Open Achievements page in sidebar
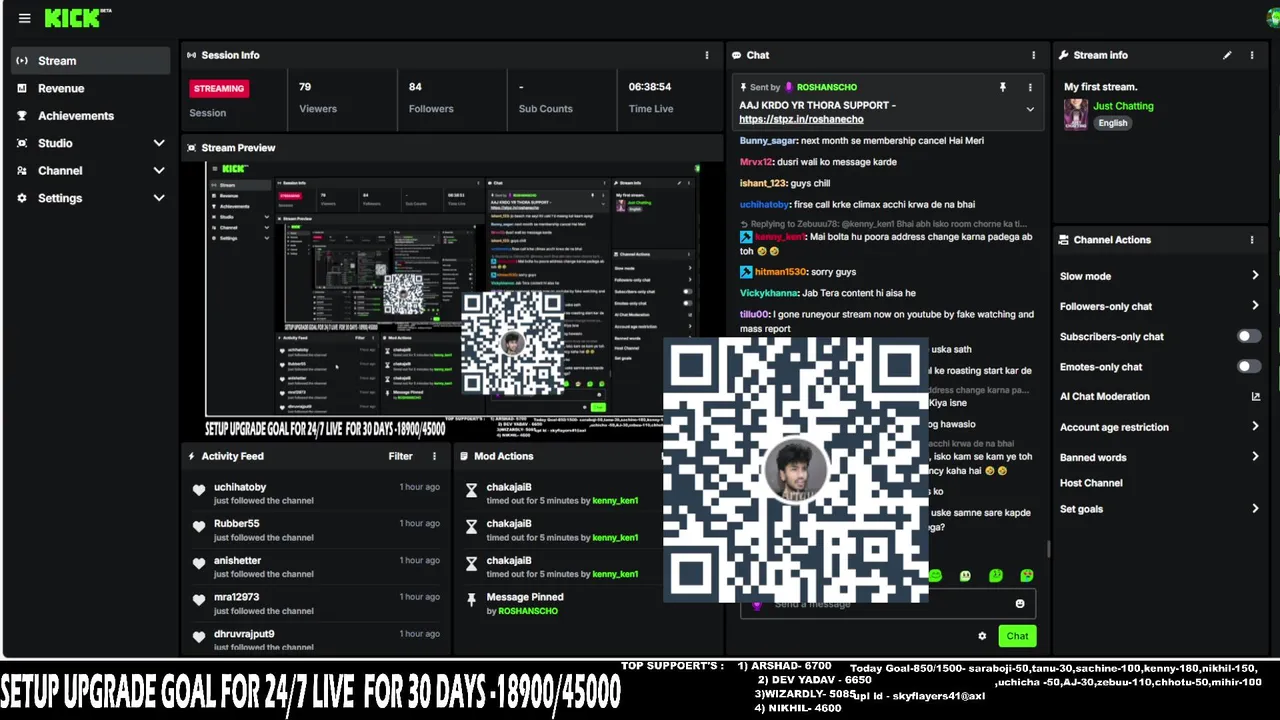This screenshot has width=1280, height=720. pos(76,116)
